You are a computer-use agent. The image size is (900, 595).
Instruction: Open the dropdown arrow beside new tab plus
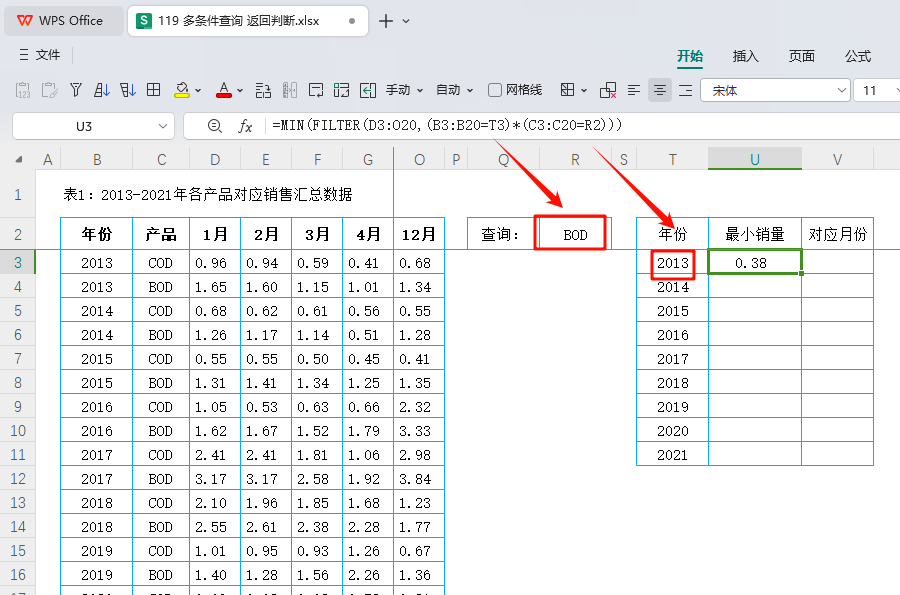pyautogui.click(x=406, y=21)
